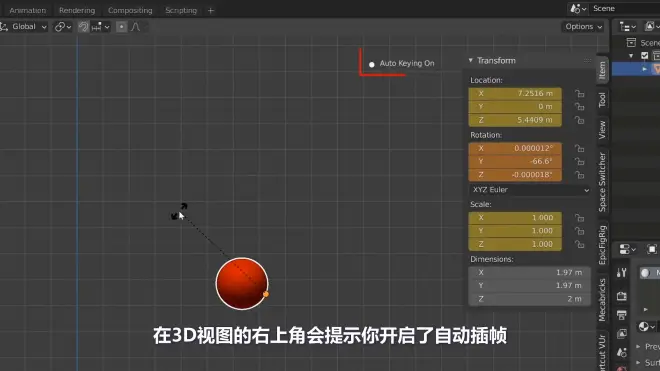Image resolution: width=660 pixels, height=371 pixels.
Task: Edit the Location Z value
Action: (x=515, y=120)
